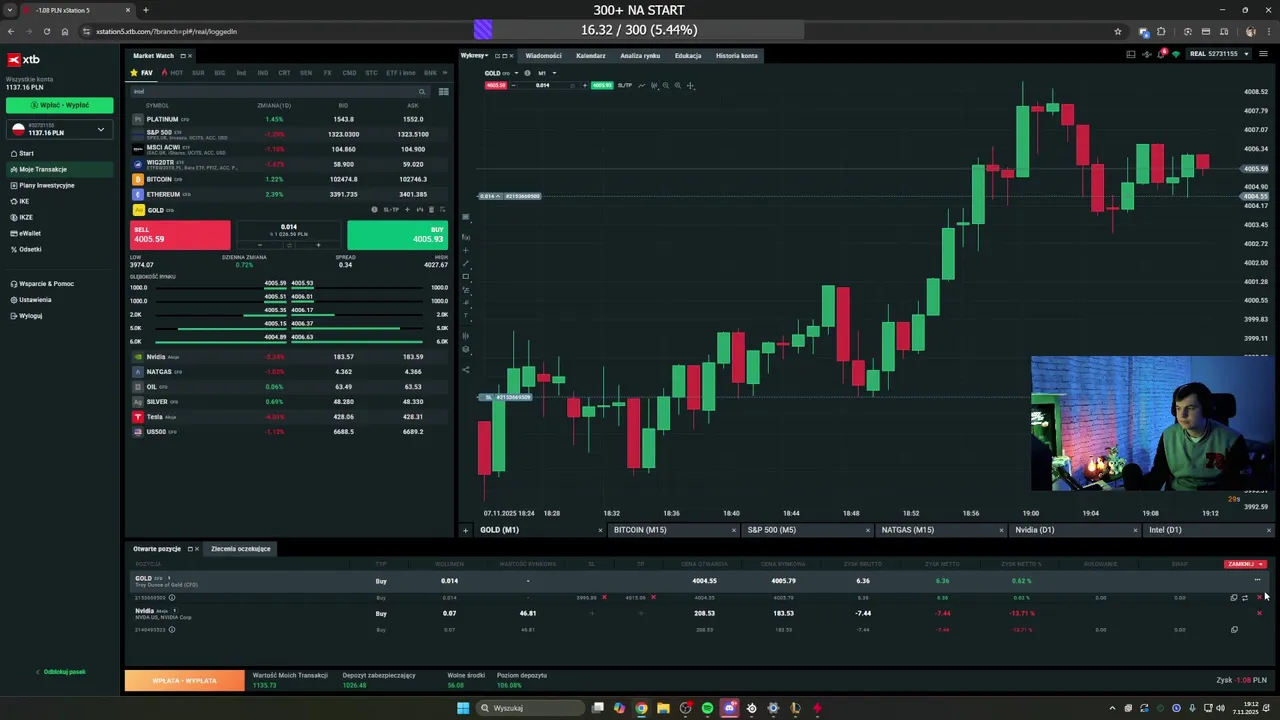Zoom out the chart with magnifier icon

pos(665,86)
